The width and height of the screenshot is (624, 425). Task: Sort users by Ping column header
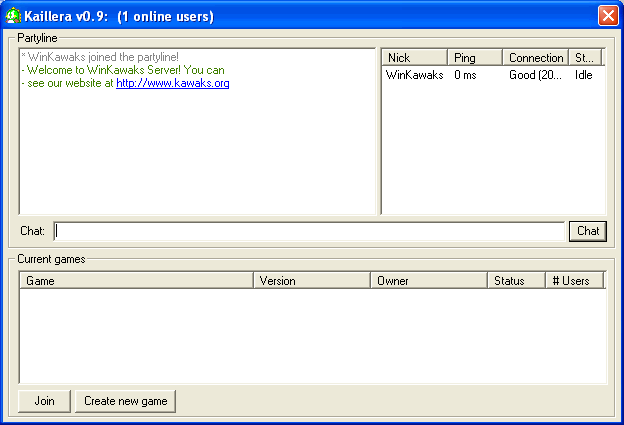(474, 58)
